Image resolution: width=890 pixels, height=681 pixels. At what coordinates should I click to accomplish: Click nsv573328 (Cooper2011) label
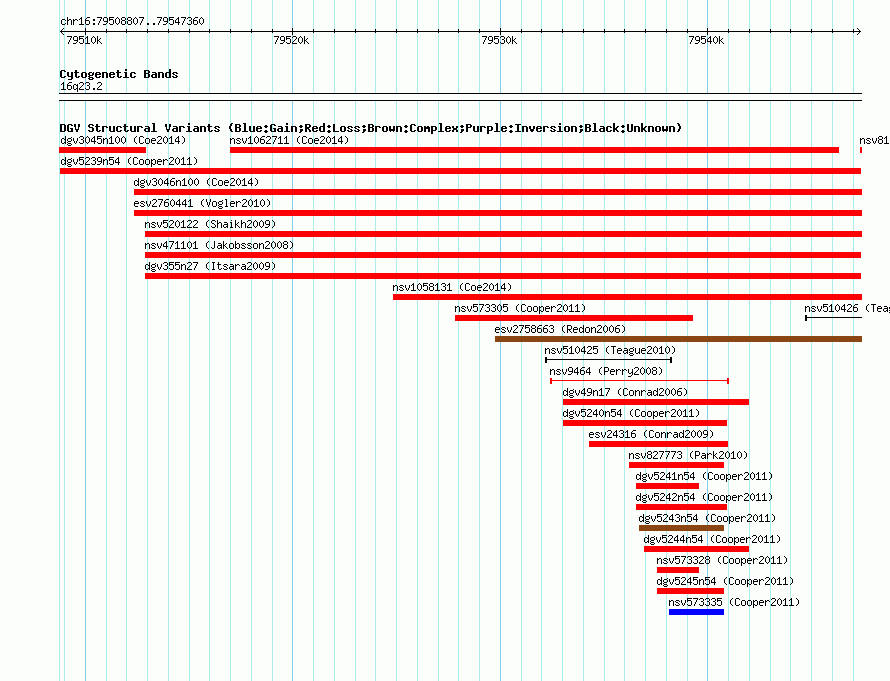tap(722, 560)
